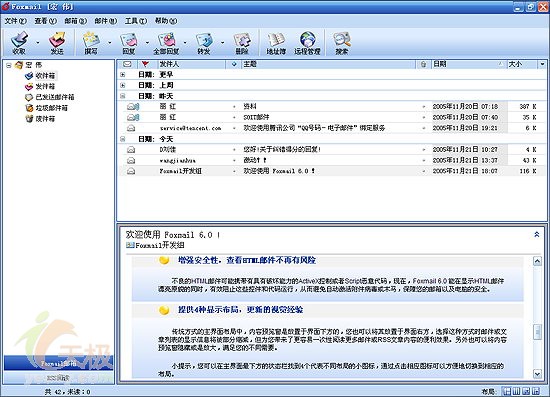Open the 工具 menu

pos(136,21)
